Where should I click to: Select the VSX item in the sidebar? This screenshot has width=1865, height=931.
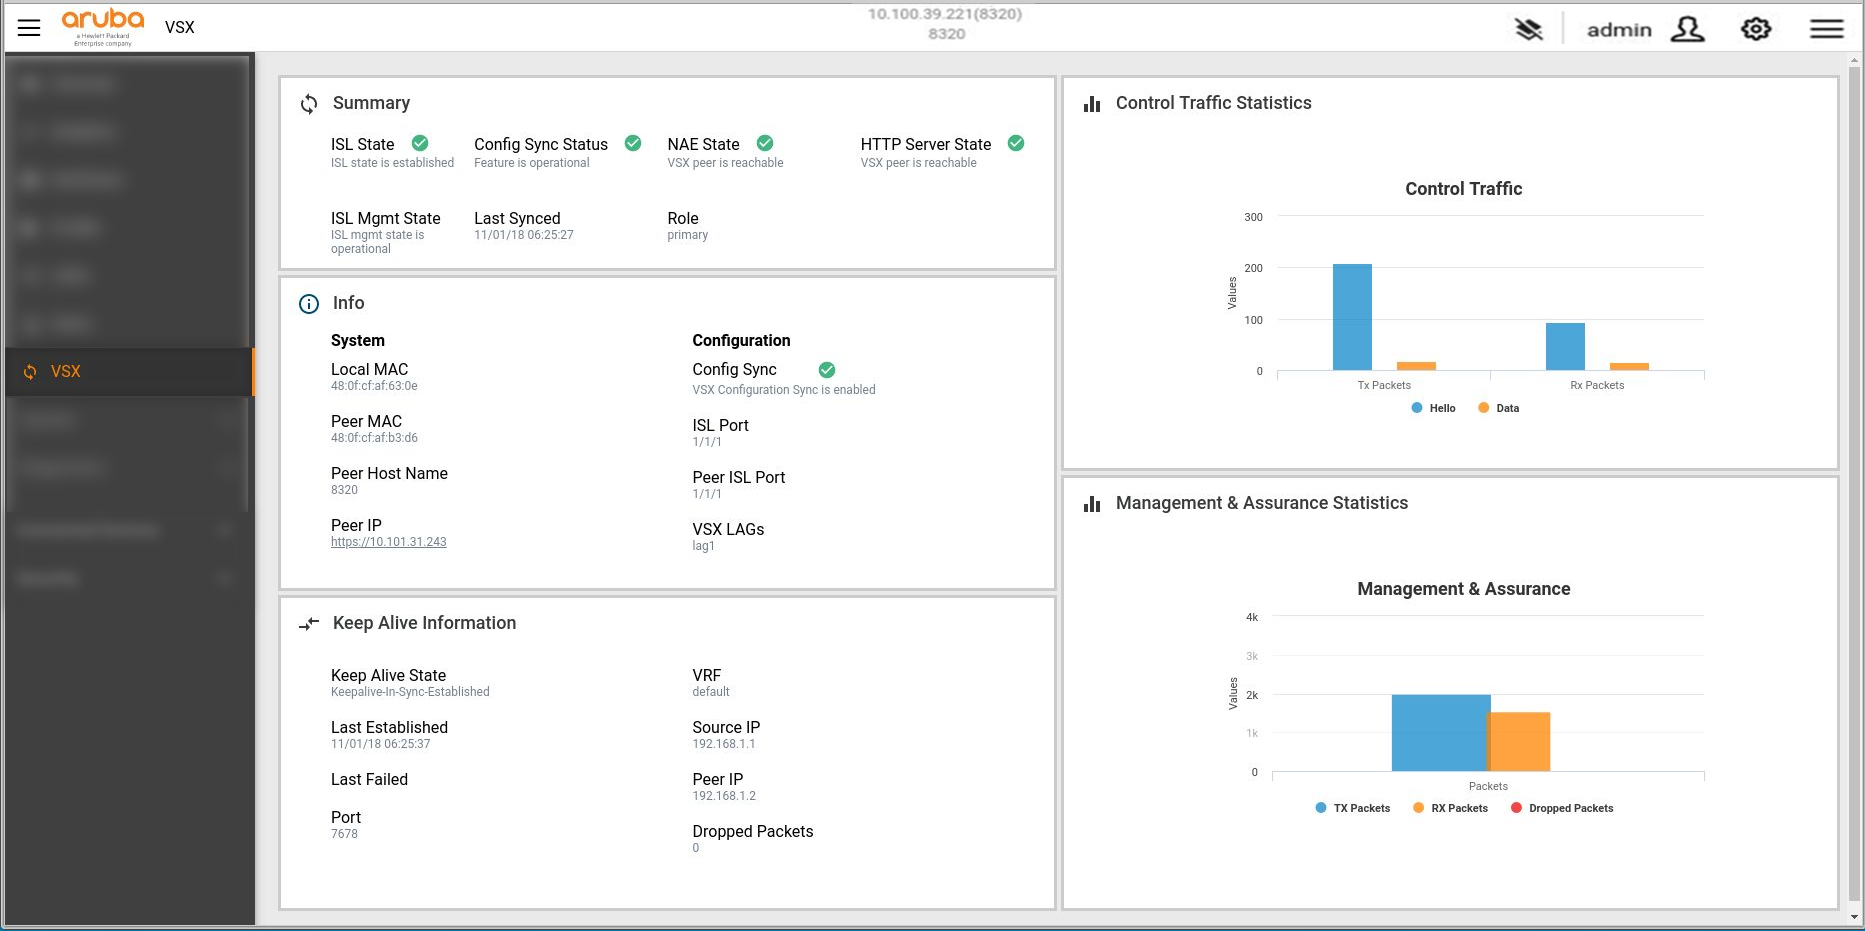pyautogui.click(x=129, y=372)
